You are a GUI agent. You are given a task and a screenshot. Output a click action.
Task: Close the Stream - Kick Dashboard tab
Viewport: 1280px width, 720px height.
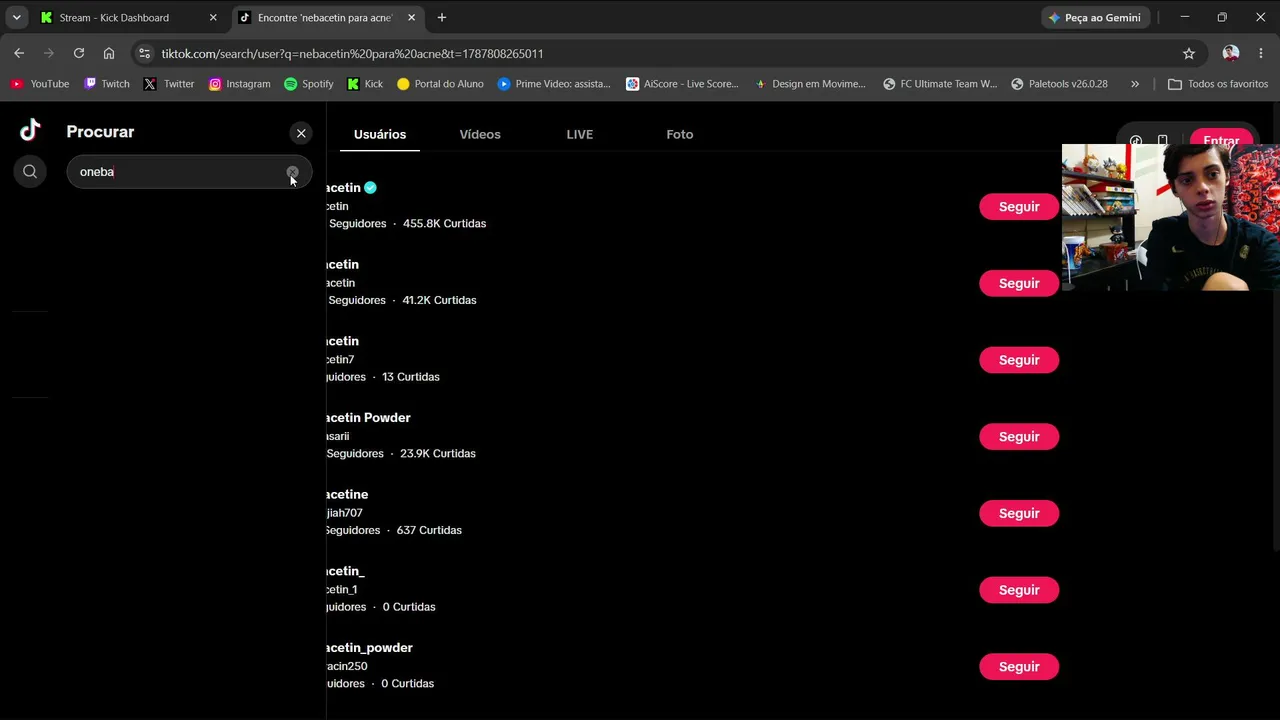(213, 18)
